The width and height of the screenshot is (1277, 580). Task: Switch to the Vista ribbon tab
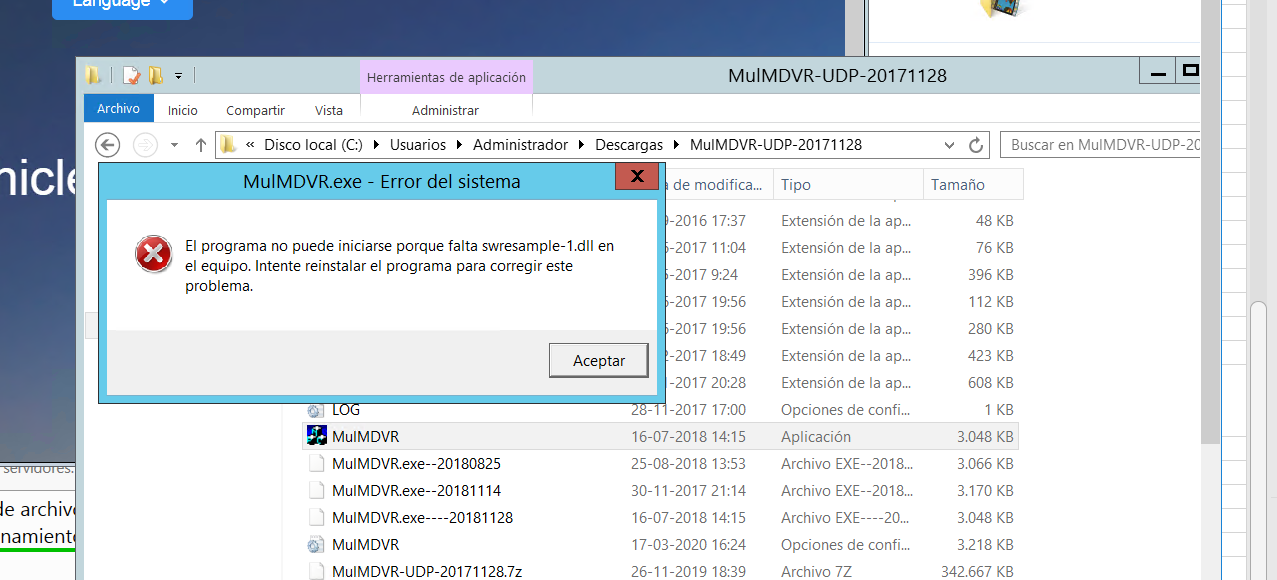tap(329, 110)
